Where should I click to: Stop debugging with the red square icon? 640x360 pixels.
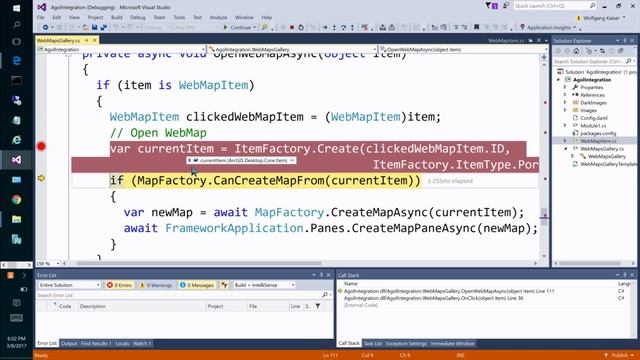292,27
